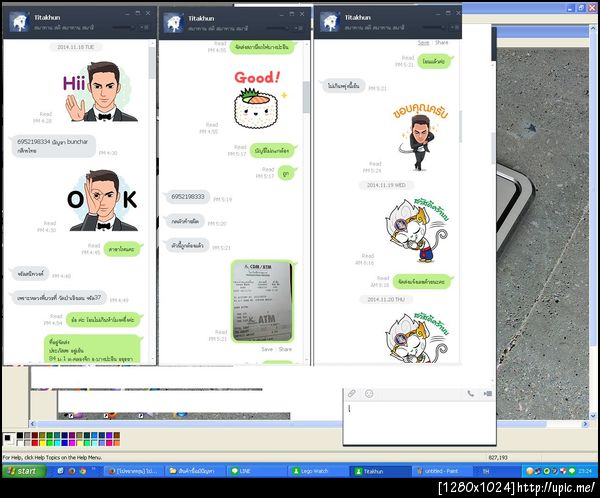Click Save under the ATM receipt photo
Viewport: 600px width, 498px height.
[267, 349]
